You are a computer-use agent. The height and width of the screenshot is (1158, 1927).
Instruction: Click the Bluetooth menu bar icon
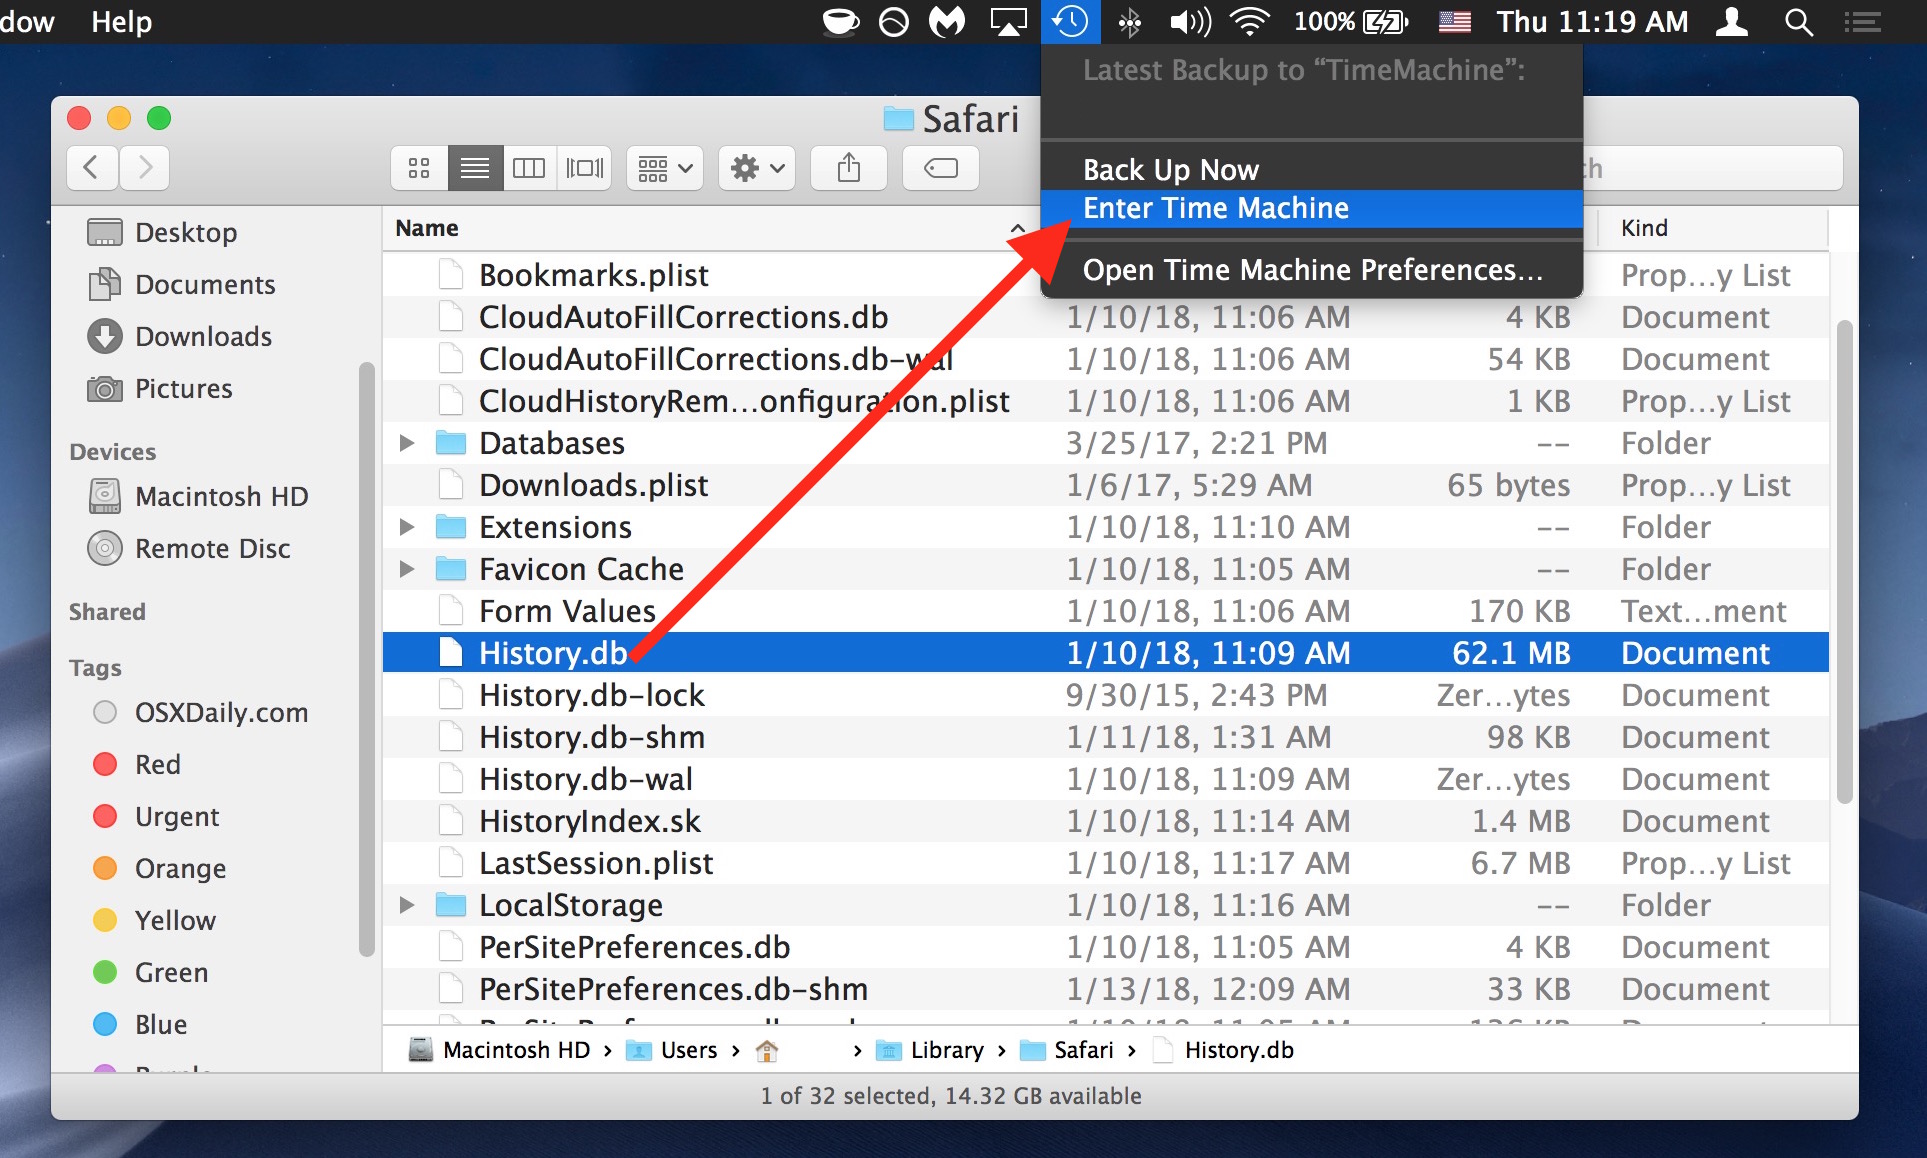pyautogui.click(x=1129, y=21)
